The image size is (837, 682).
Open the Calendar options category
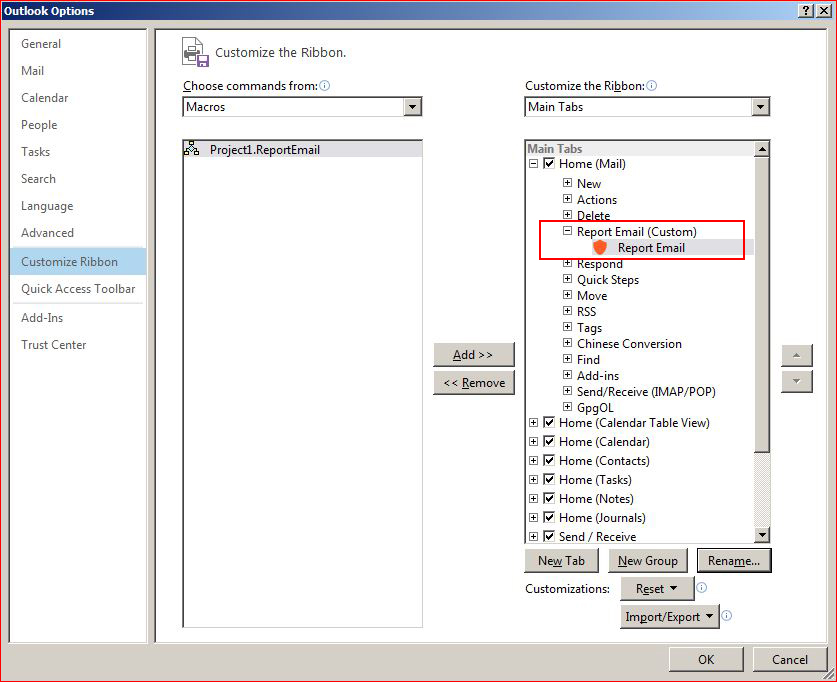[78, 98]
